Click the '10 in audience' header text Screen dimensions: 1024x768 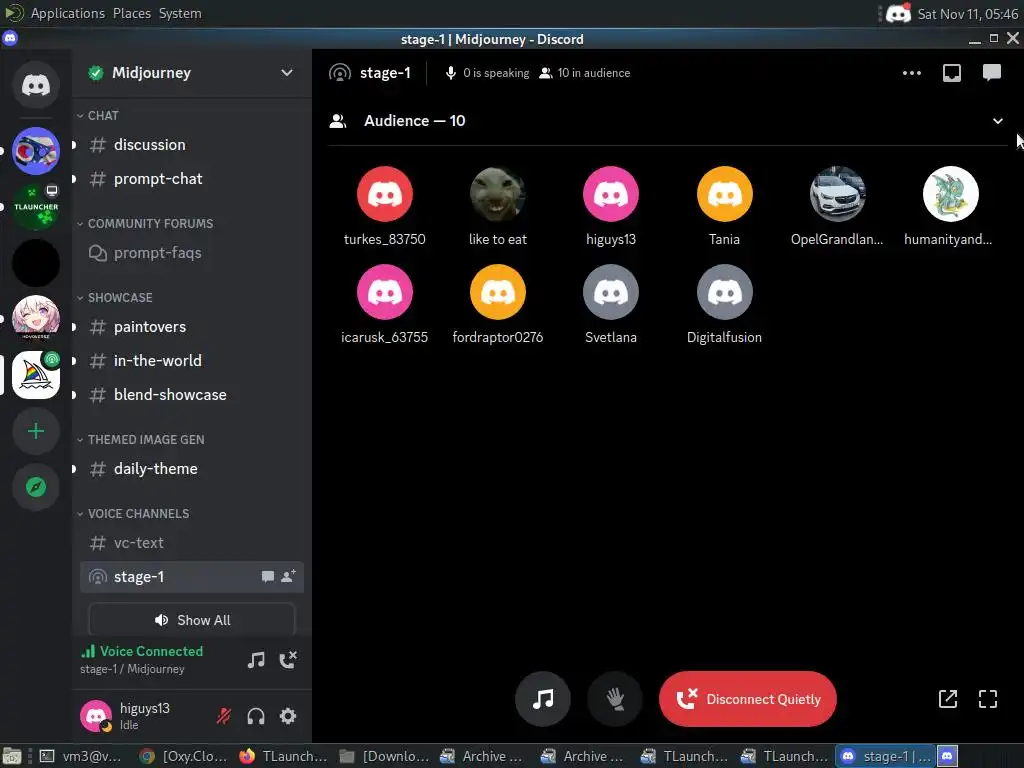594,73
